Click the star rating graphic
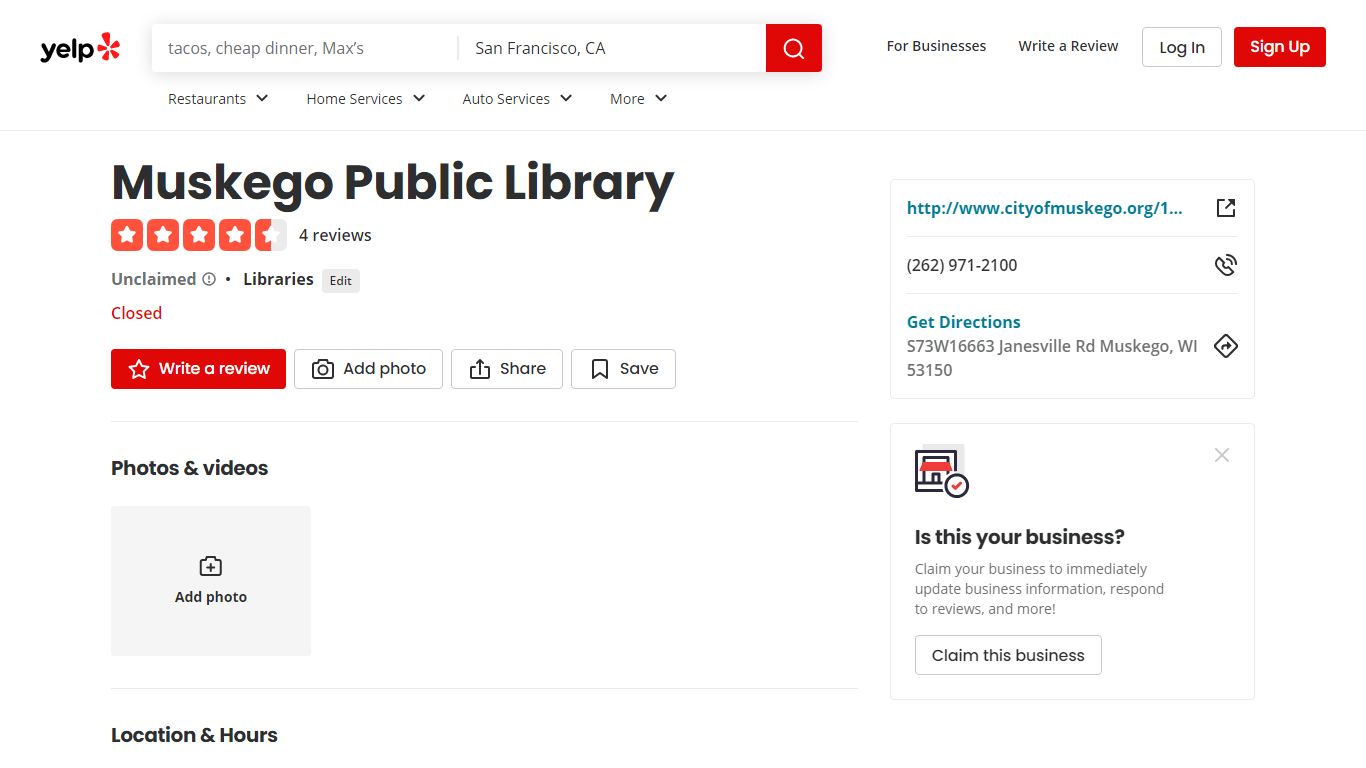Viewport: 1366px width, 768px height. click(x=199, y=235)
